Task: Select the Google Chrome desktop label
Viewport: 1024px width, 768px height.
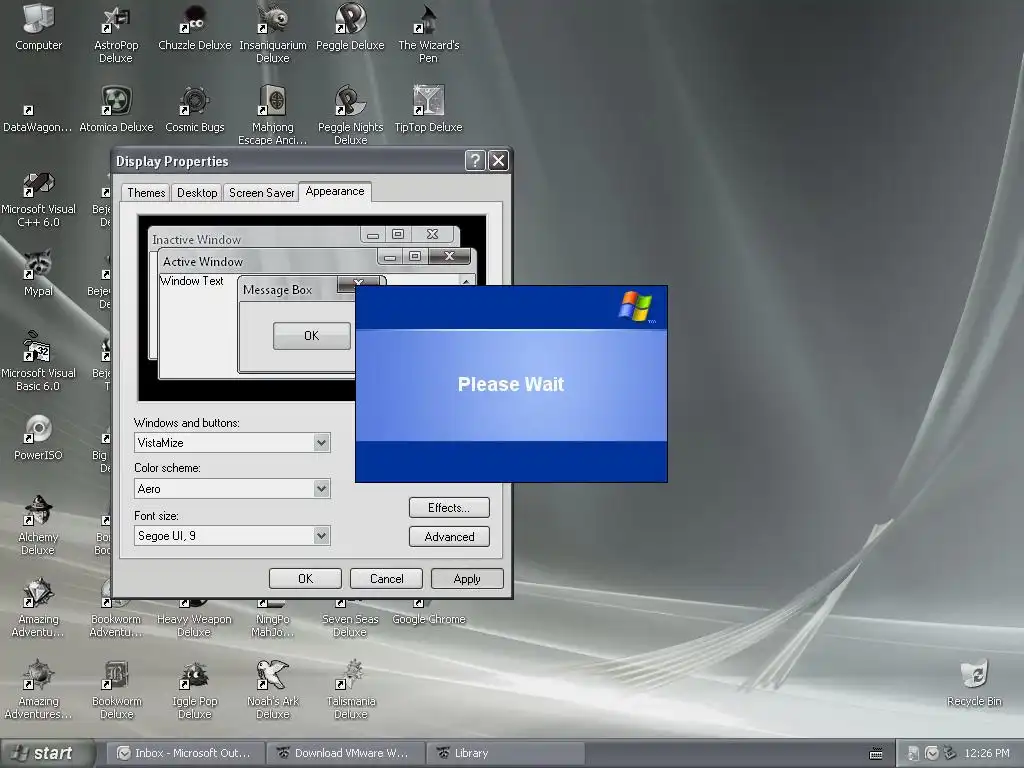Action: point(428,619)
